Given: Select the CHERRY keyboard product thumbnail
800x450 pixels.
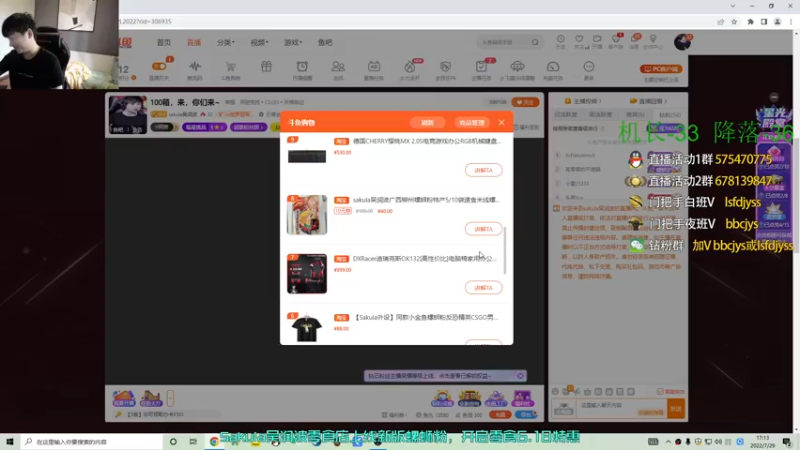Looking at the screenshot, I should pos(307,156).
